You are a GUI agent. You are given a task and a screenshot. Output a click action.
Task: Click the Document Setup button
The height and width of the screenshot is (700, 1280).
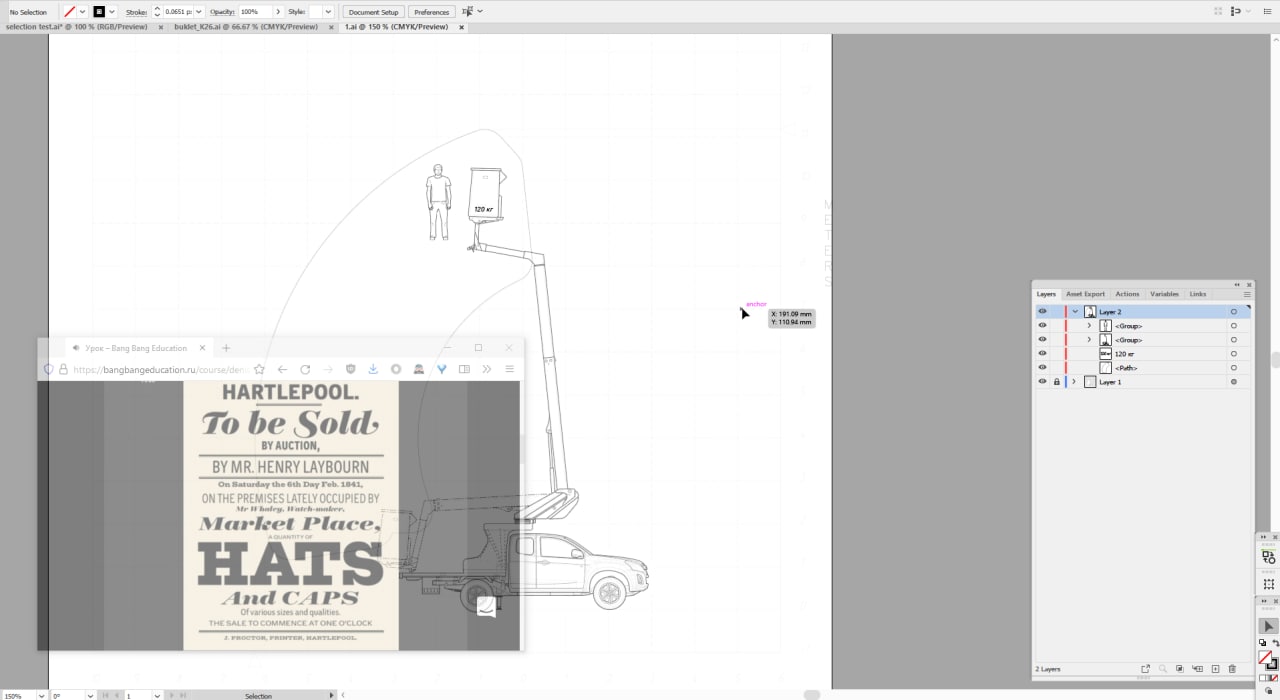click(x=374, y=11)
